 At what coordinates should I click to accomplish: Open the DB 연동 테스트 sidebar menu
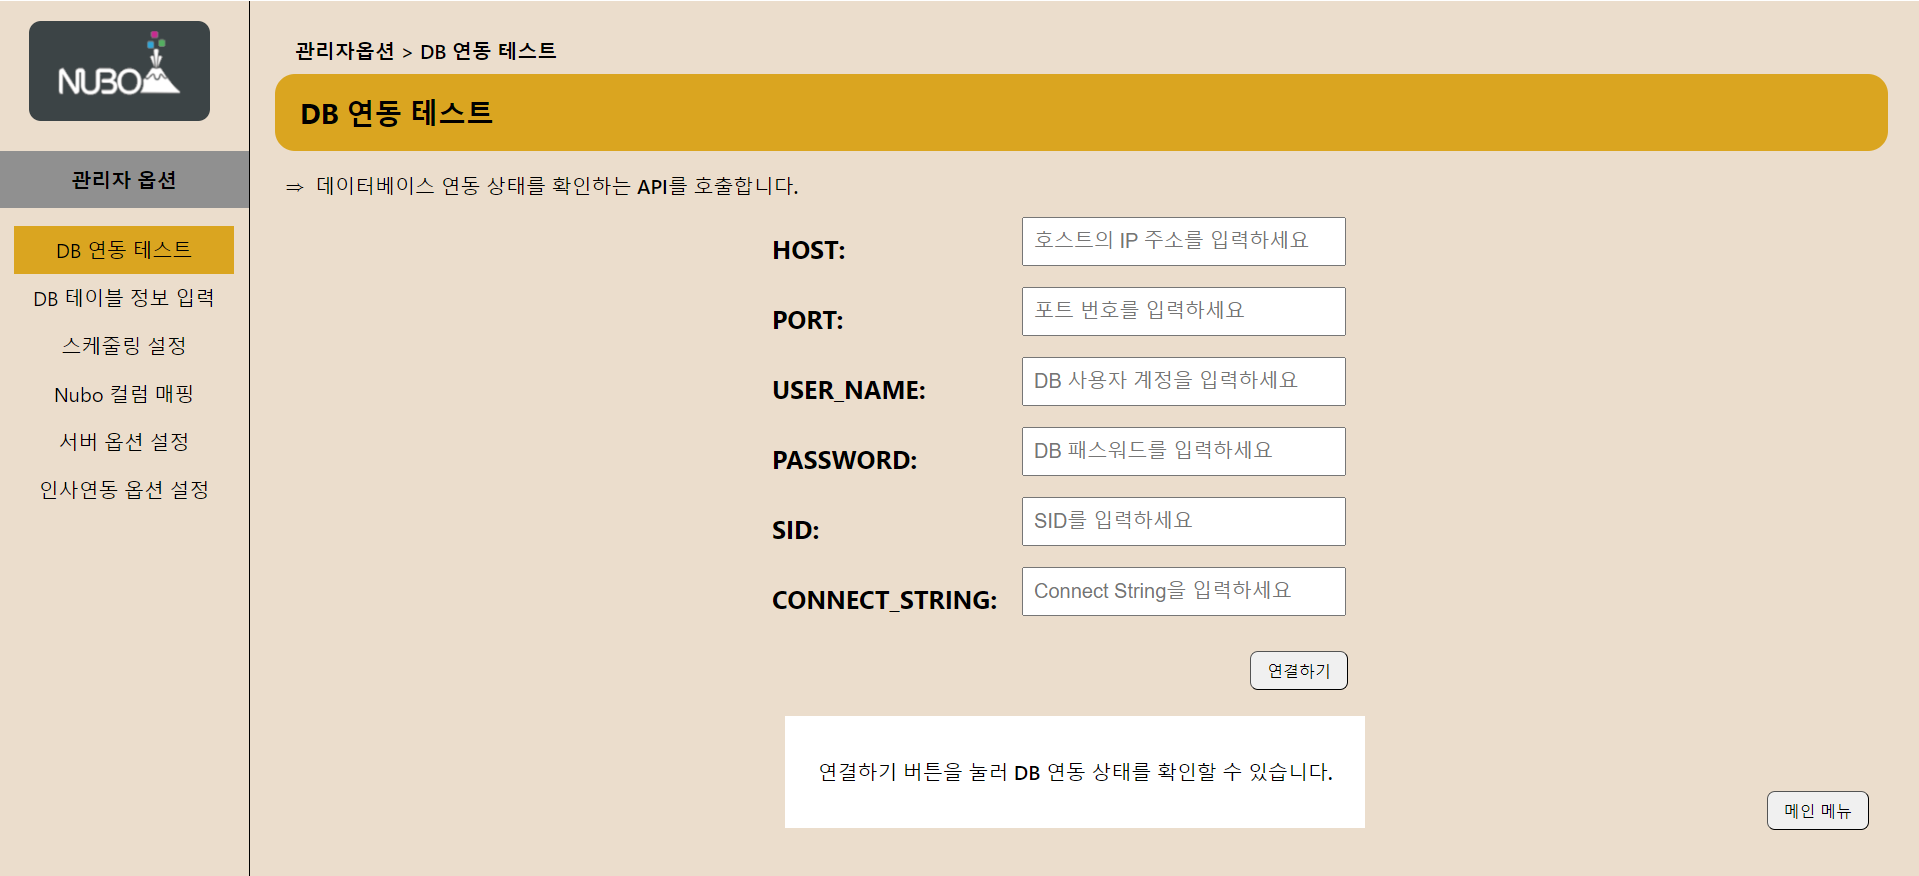[x=124, y=250]
